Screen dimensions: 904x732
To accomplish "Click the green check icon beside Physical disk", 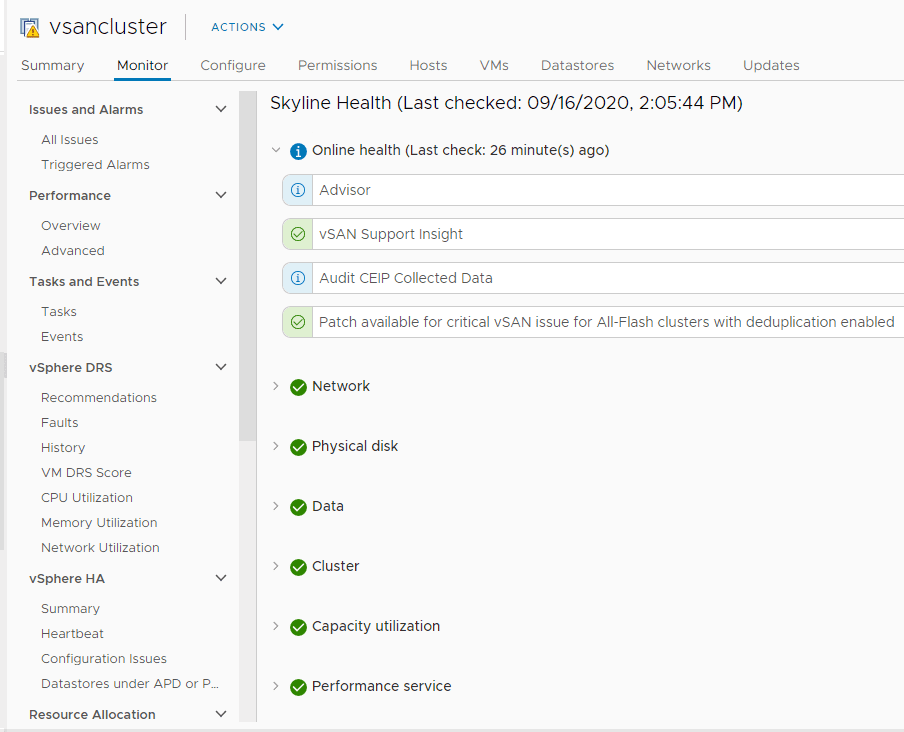I will pos(298,446).
